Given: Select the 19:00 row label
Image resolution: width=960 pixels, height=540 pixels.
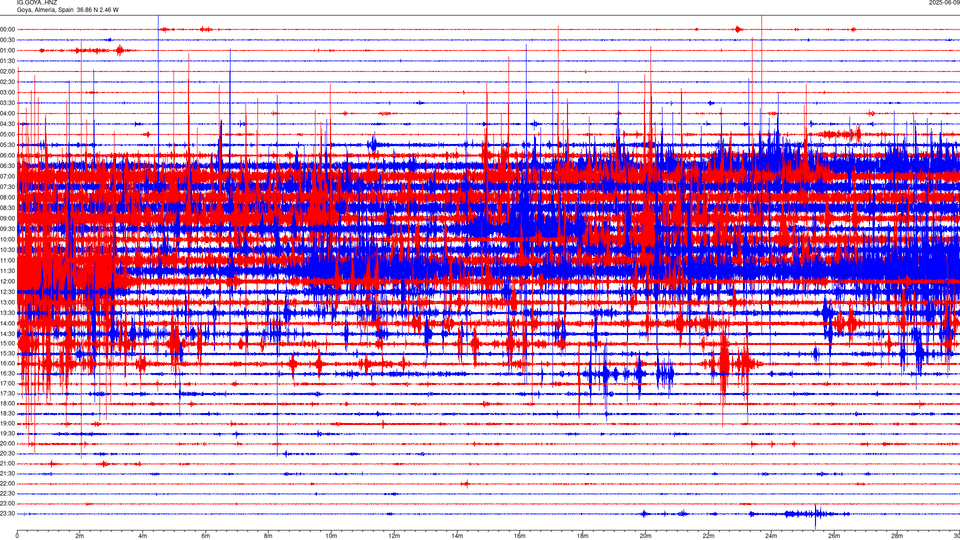Looking at the screenshot, I should (7, 424).
